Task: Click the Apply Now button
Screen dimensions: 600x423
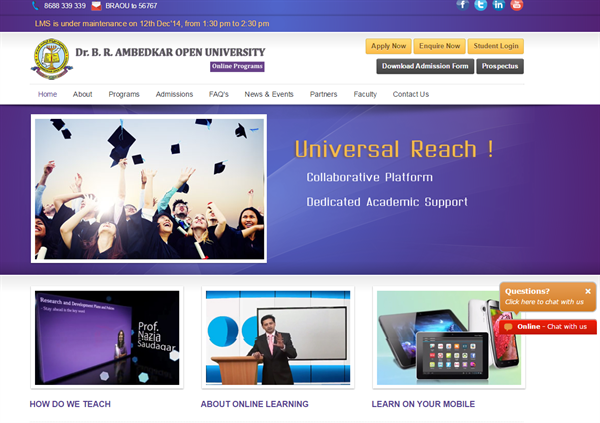Action: click(x=388, y=46)
